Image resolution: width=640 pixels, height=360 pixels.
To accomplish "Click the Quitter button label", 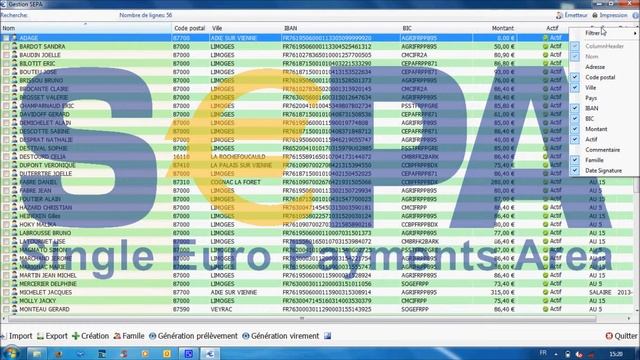I will tap(626, 336).
